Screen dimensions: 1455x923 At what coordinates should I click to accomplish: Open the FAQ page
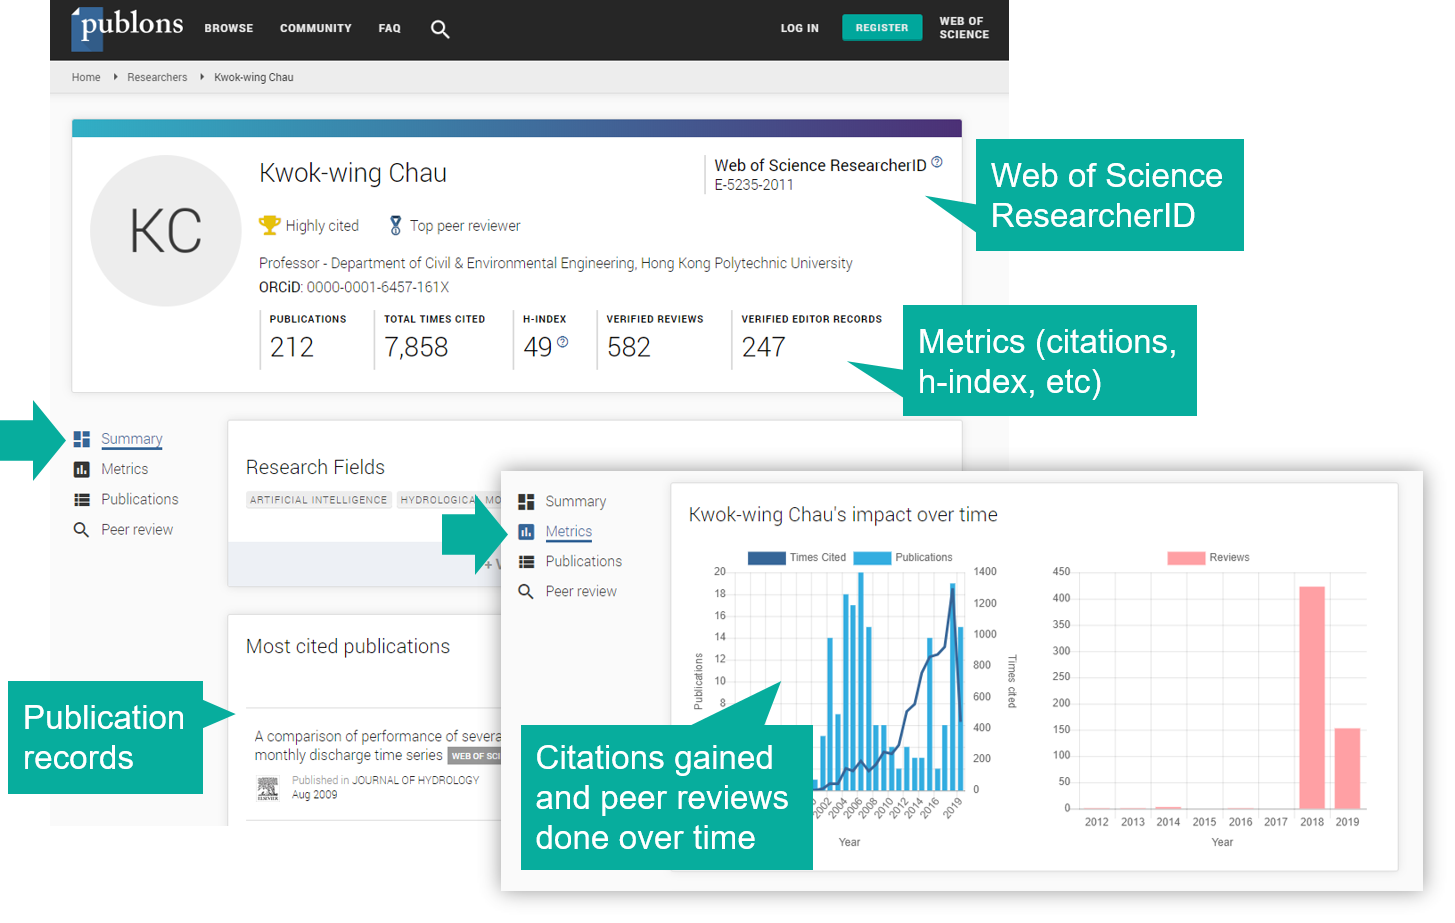click(x=390, y=28)
